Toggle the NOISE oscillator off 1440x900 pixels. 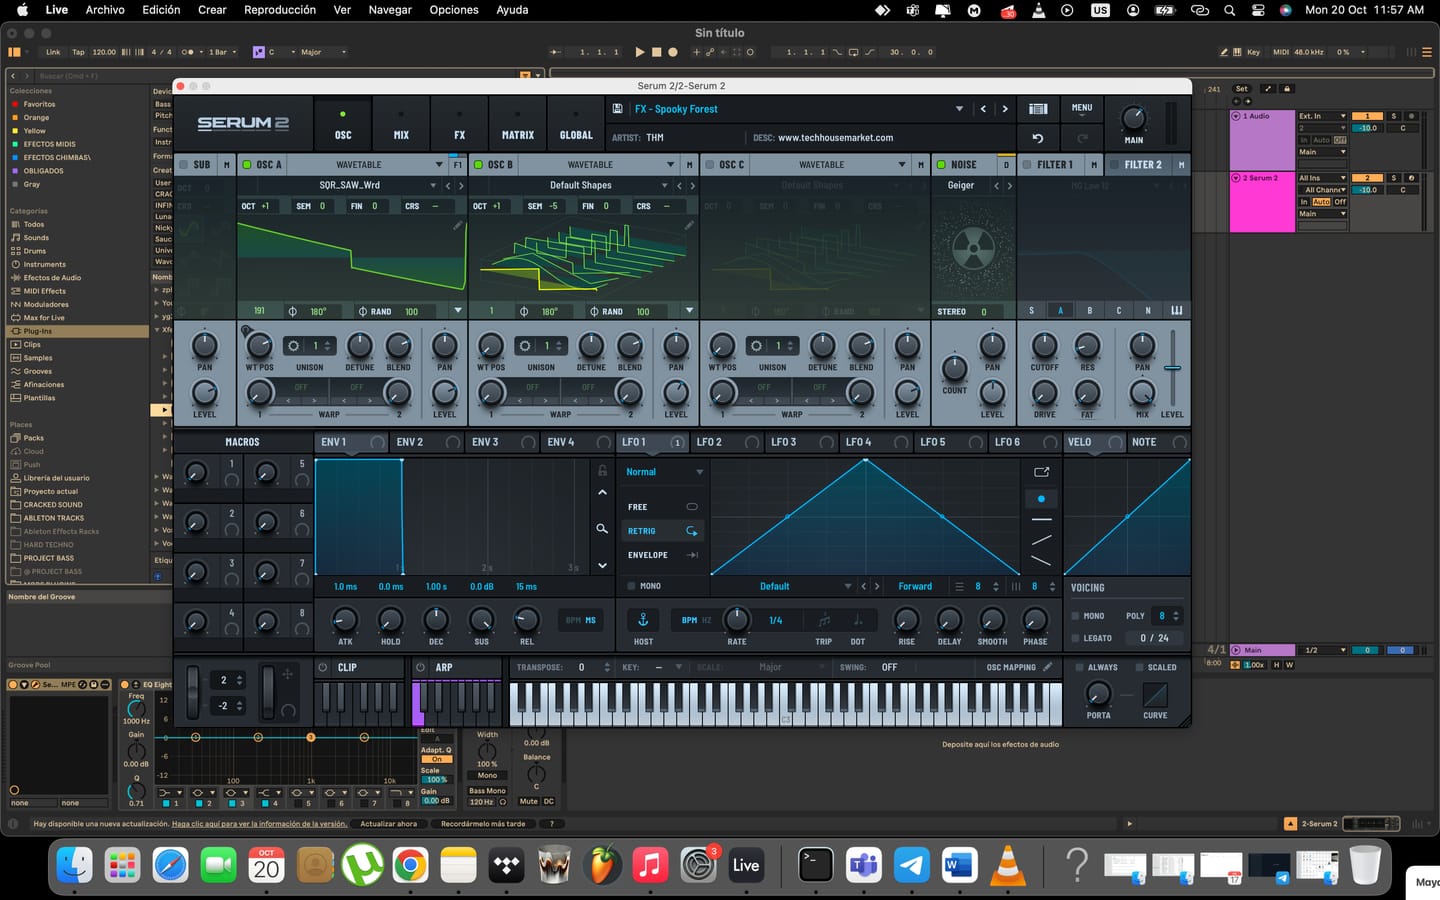[x=941, y=165]
